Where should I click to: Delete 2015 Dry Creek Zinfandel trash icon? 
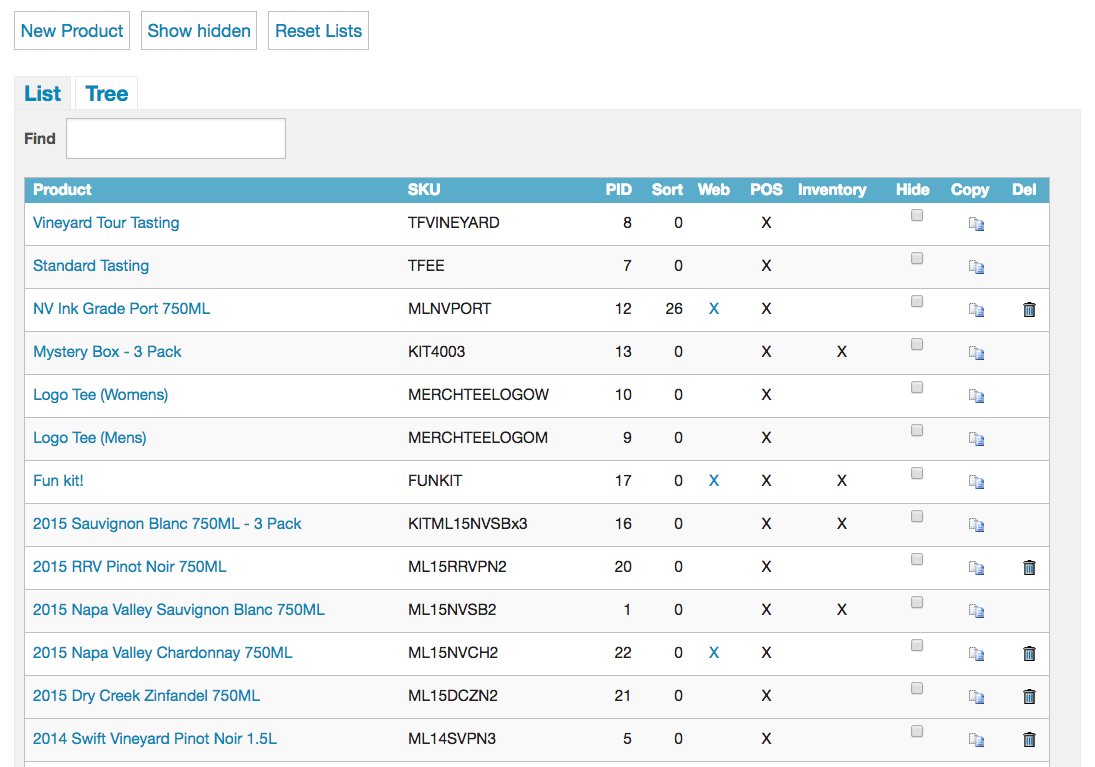pyautogui.click(x=1029, y=696)
